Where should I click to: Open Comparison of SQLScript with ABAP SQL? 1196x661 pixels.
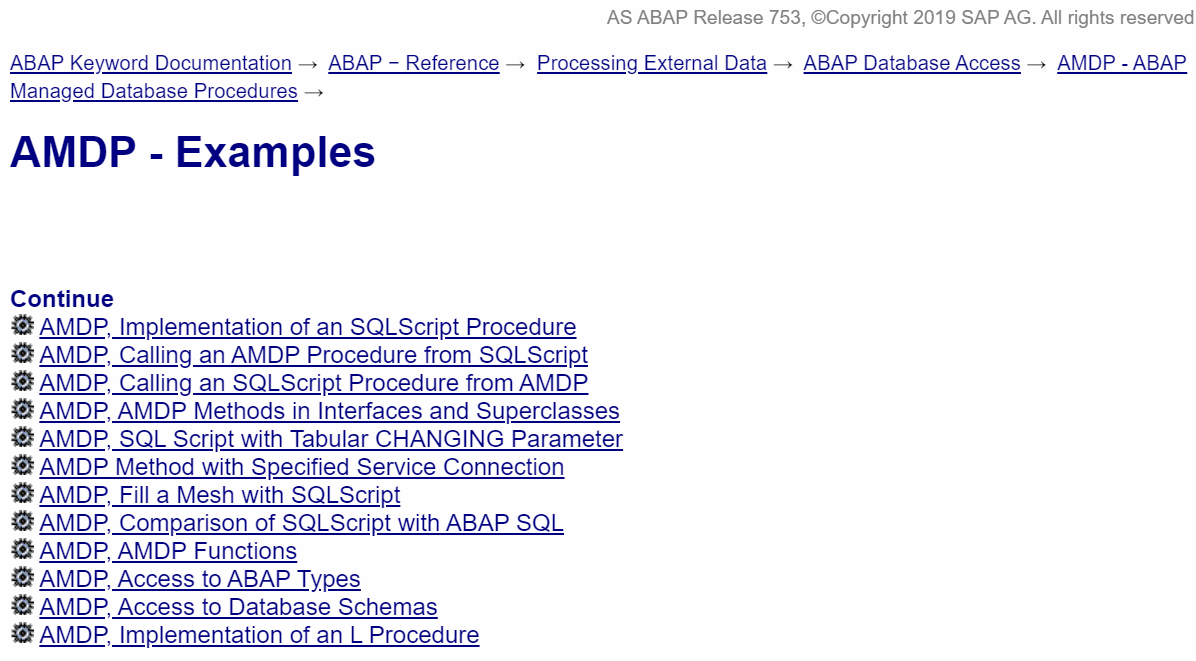(x=302, y=523)
